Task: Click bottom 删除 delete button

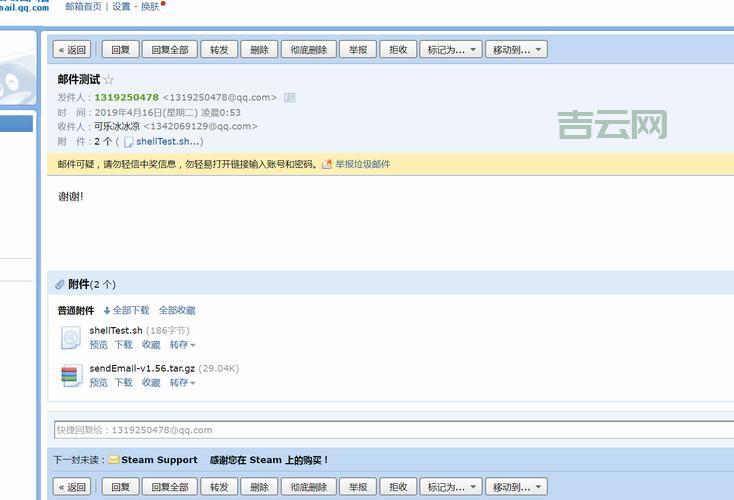Action: pyautogui.click(x=259, y=487)
